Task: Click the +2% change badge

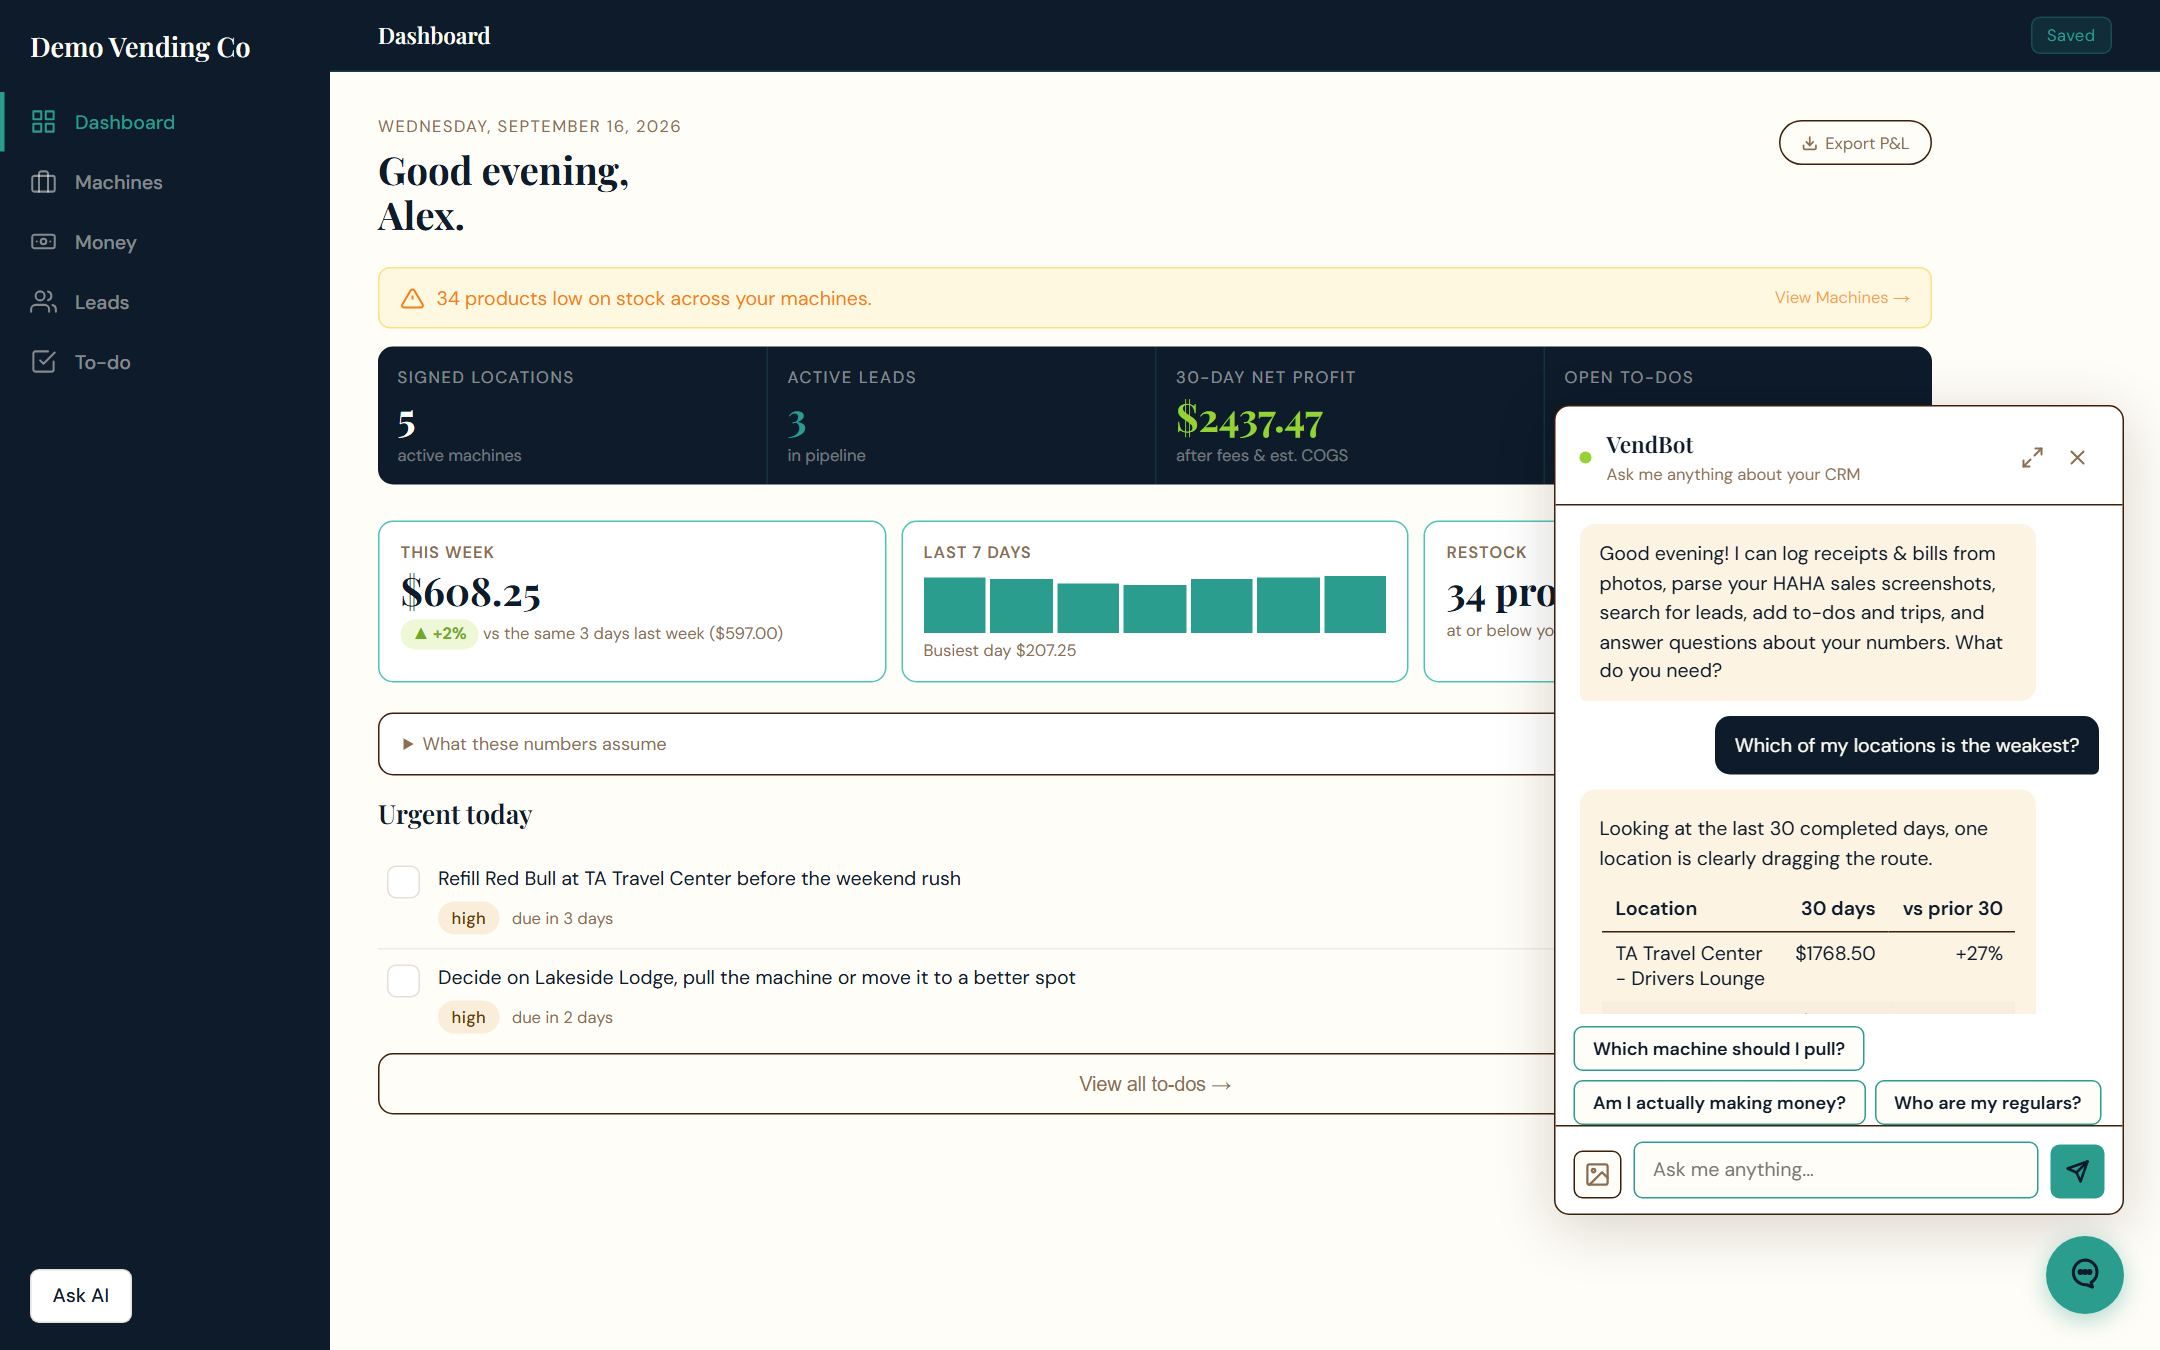Action: coord(439,634)
